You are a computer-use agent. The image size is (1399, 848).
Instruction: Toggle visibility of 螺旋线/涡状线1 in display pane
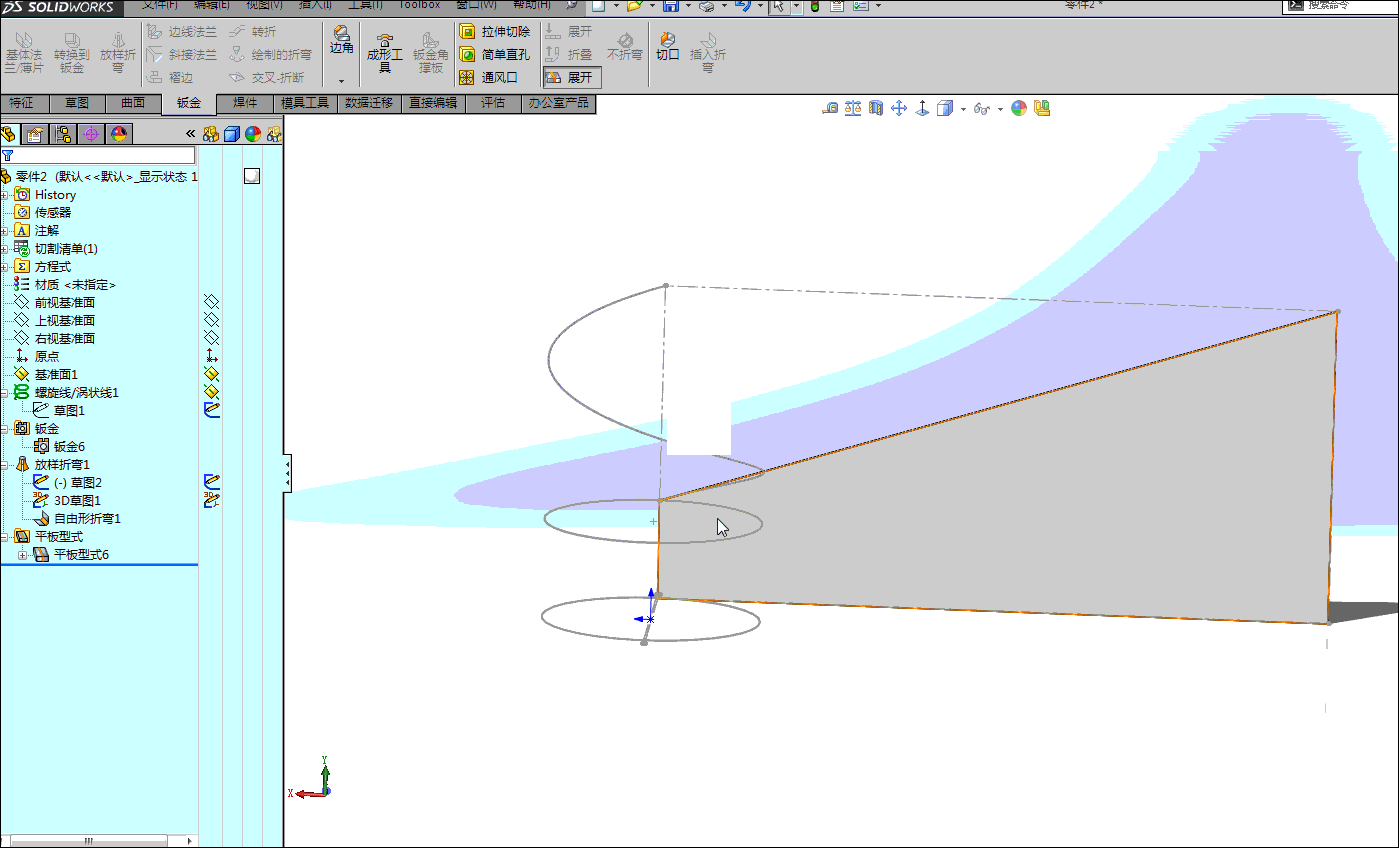pyautogui.click(x=211, y=392)
